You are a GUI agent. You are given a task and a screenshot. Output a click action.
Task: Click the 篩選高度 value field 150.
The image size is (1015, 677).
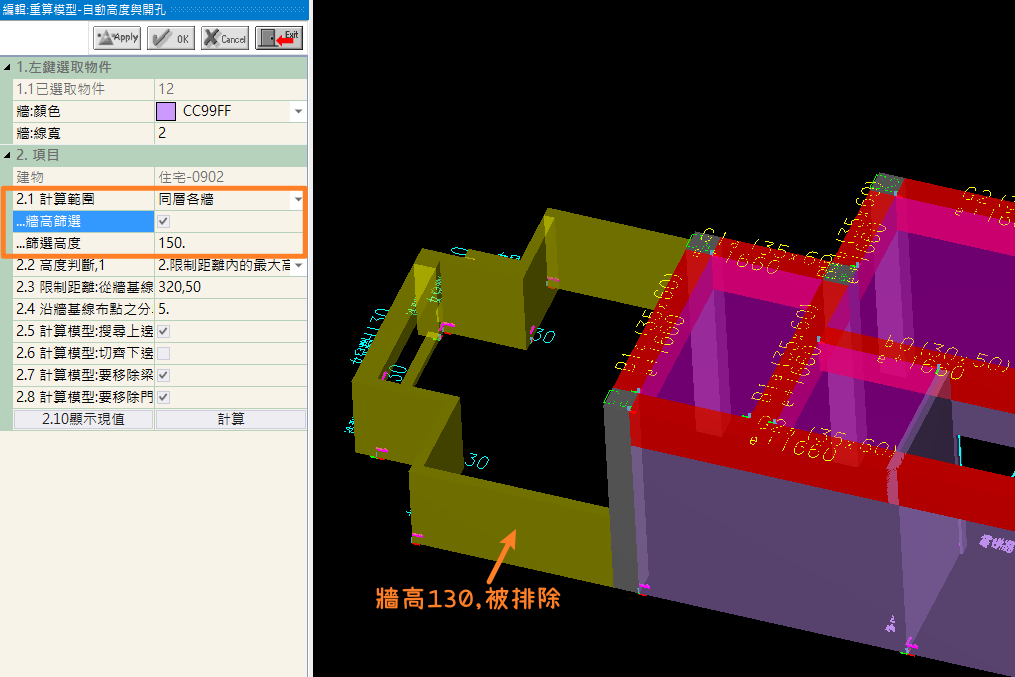228,243
